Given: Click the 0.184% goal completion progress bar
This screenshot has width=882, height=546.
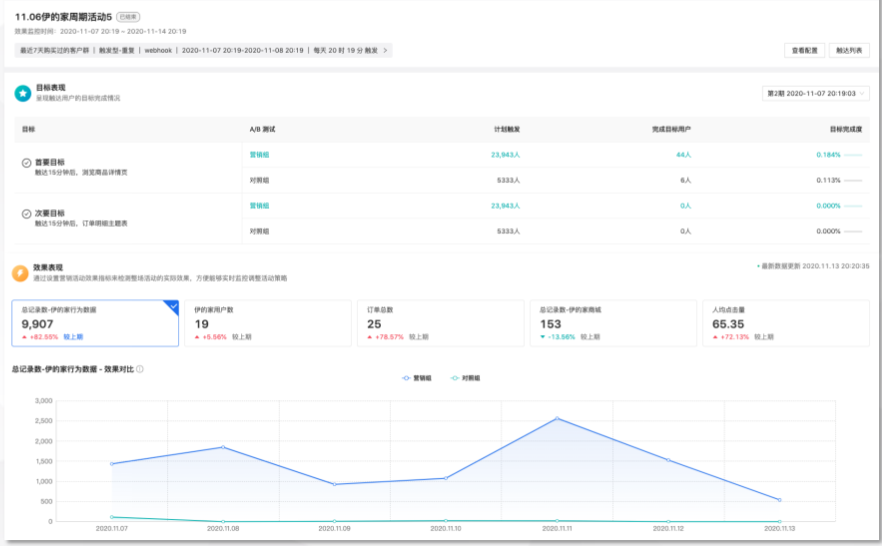Looking at the screenshot, I should tap(853, 155).
